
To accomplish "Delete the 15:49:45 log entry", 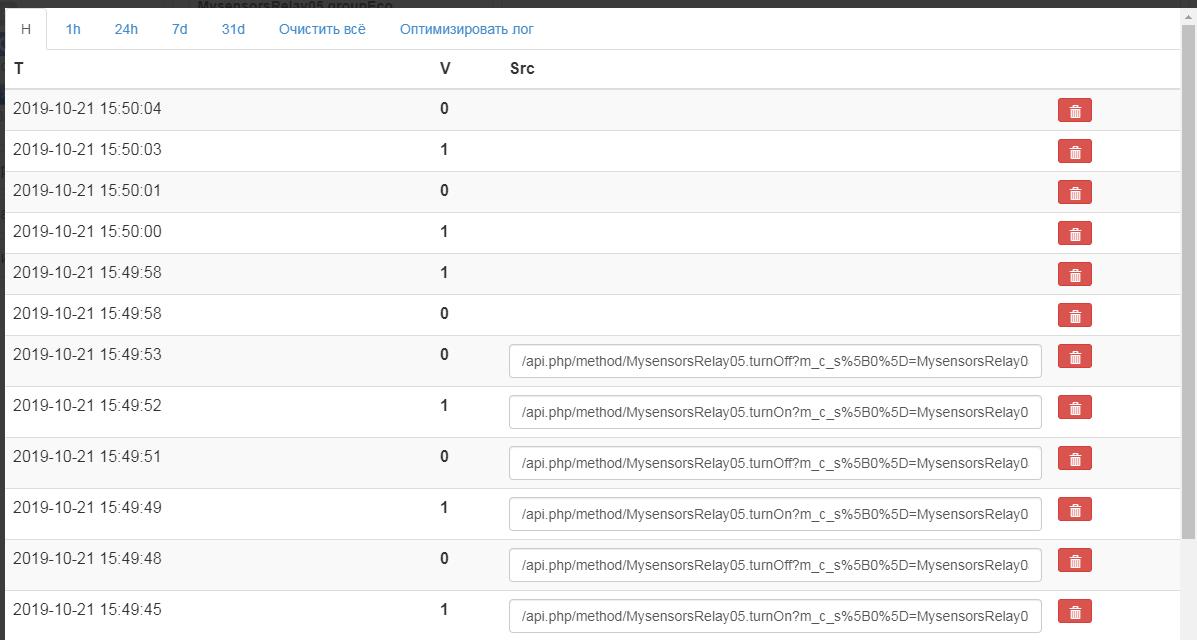I will (x=1074, y=612).
